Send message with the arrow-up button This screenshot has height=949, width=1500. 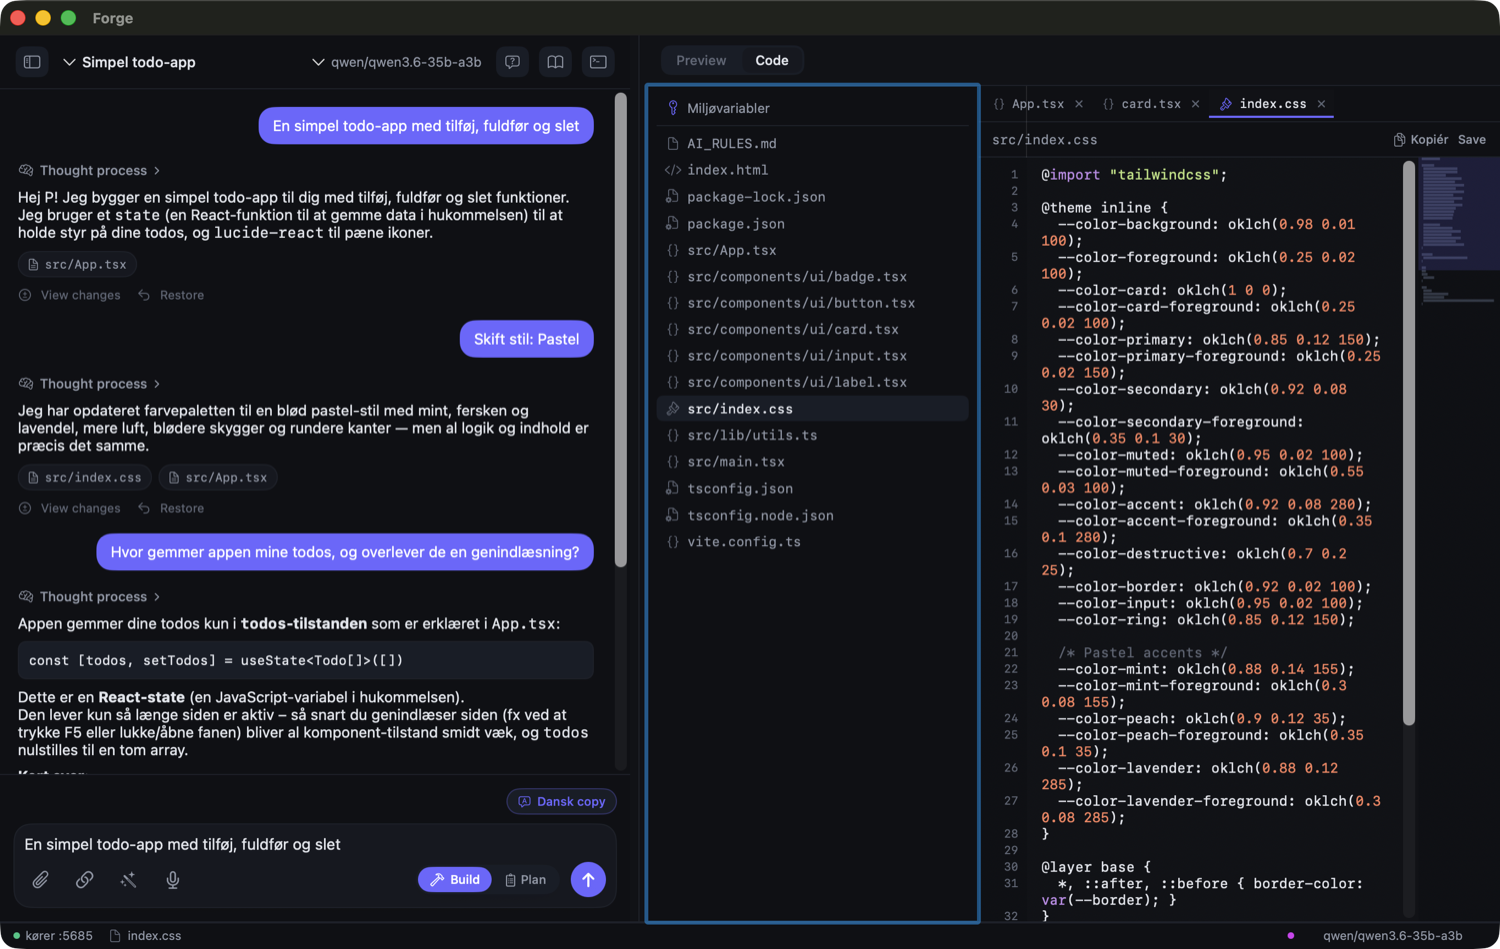coord(588,880)
